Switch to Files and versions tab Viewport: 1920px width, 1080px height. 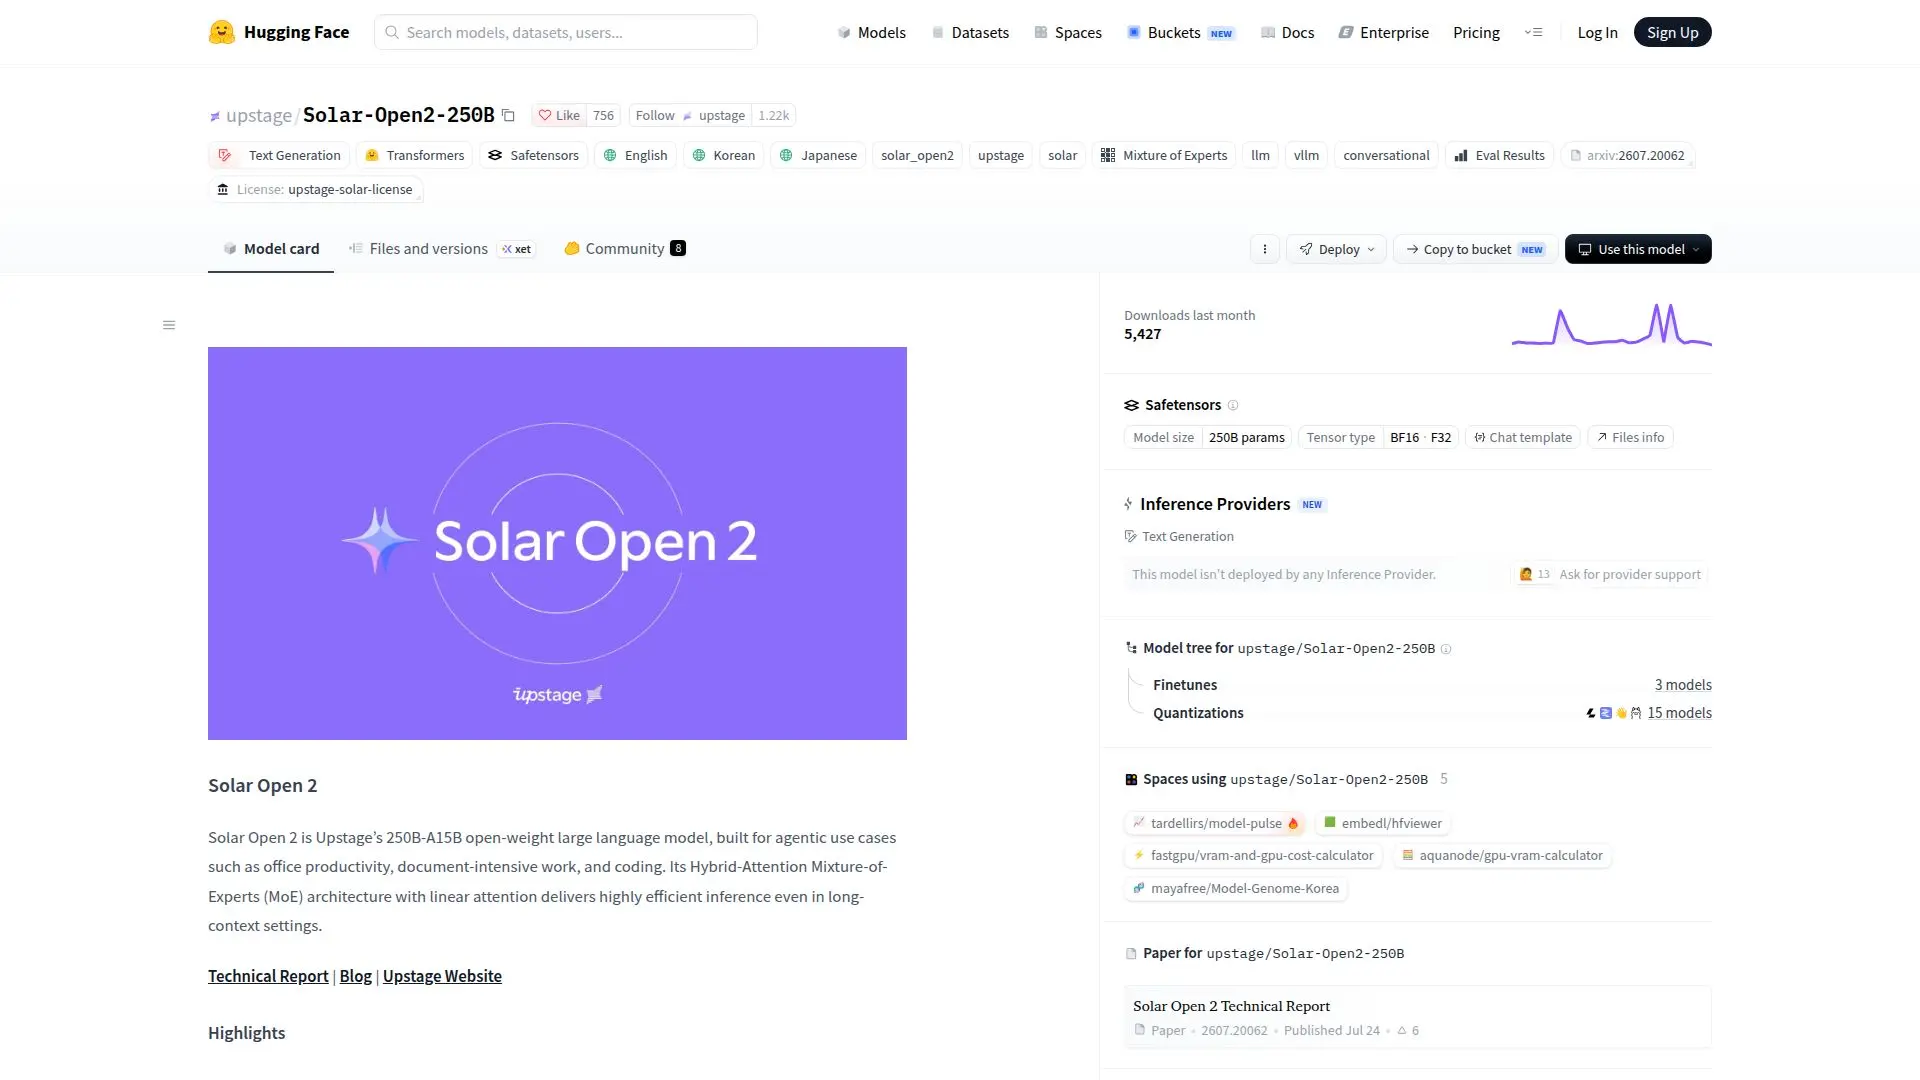click(x=441, y=249)
